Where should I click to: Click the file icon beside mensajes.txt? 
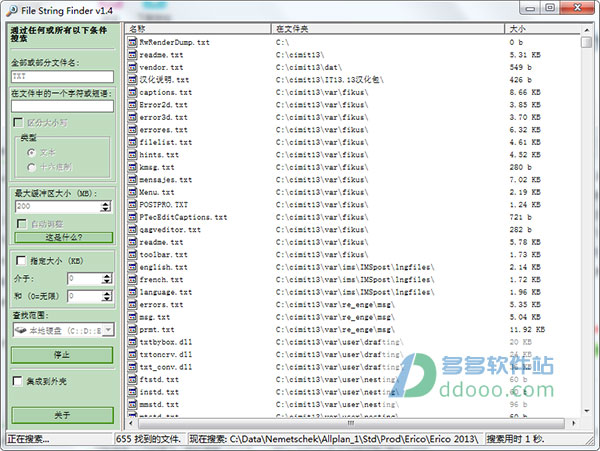[132, 179]
